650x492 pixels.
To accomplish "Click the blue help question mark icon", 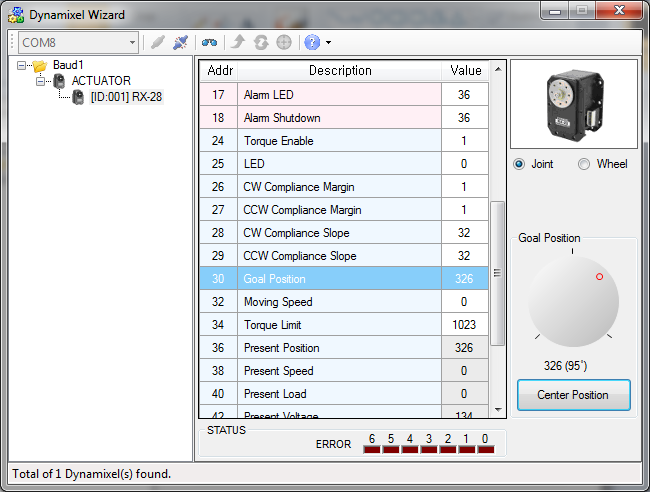I will tap(312, 43).
